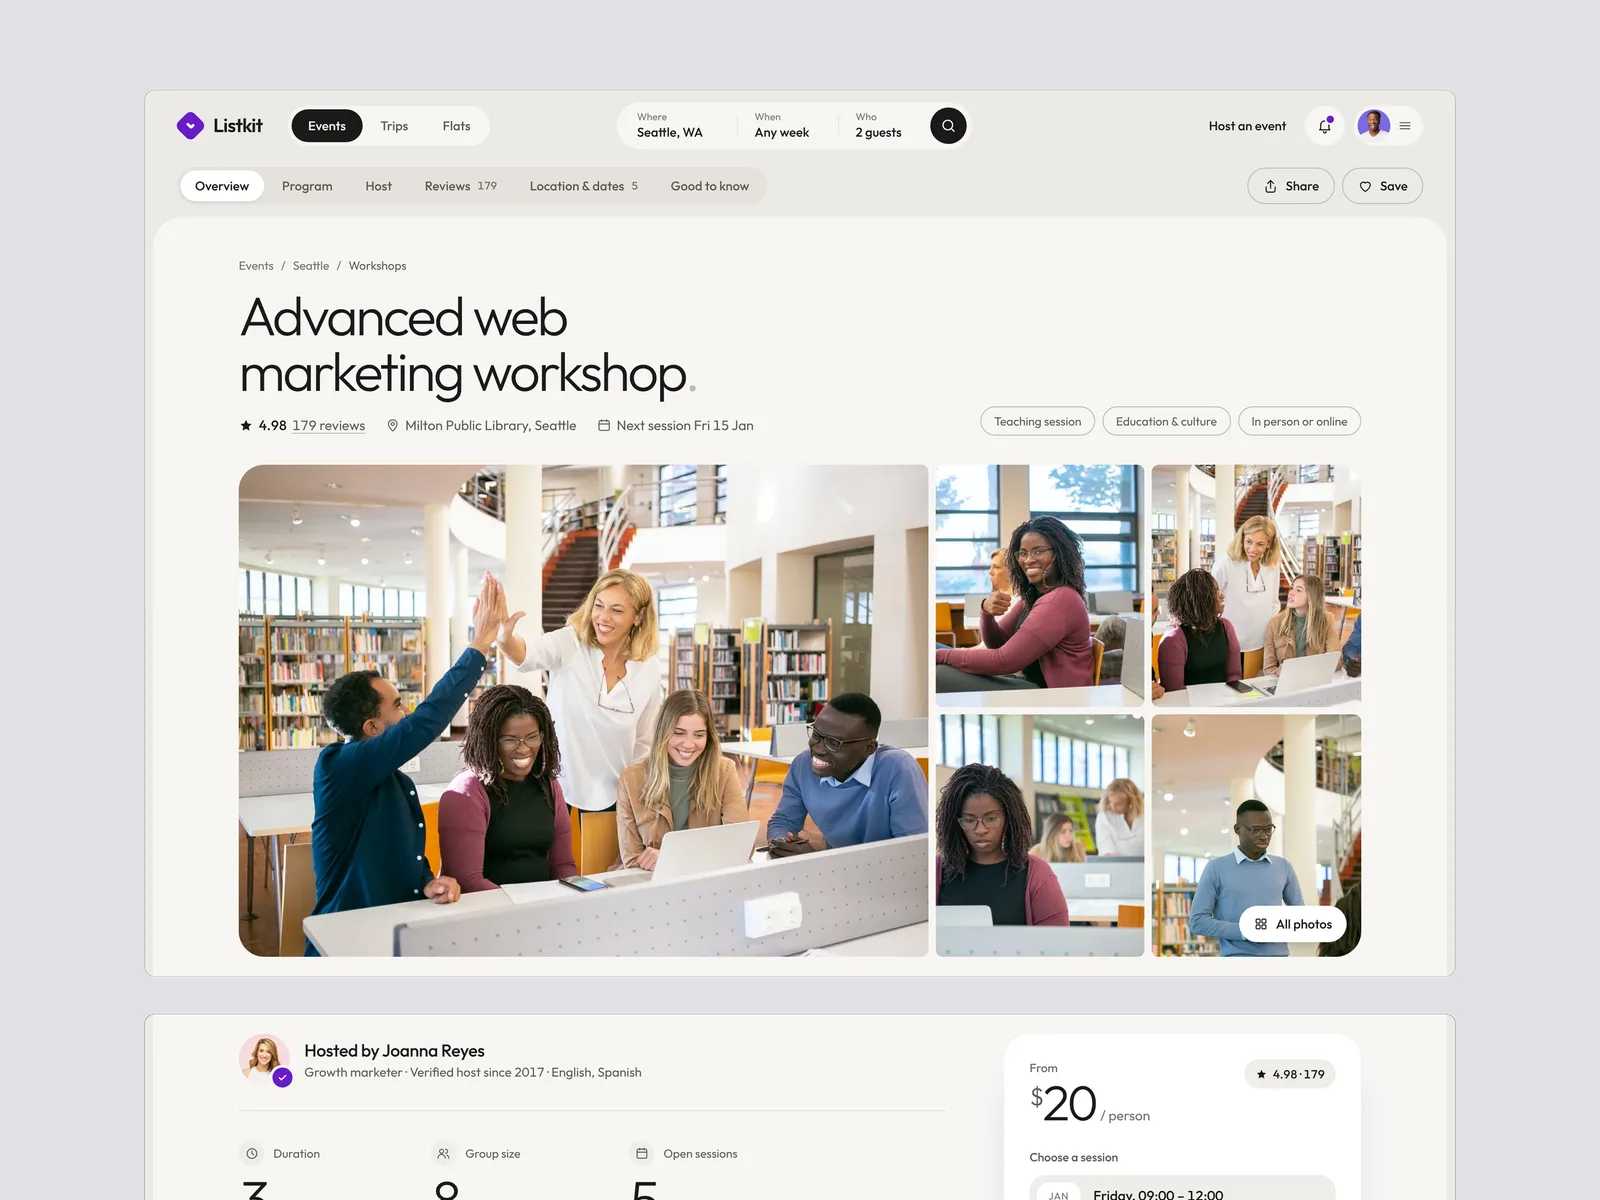Click the Host an event link
This screenshot has height=1200, width=1600.
pos(1247,126)
